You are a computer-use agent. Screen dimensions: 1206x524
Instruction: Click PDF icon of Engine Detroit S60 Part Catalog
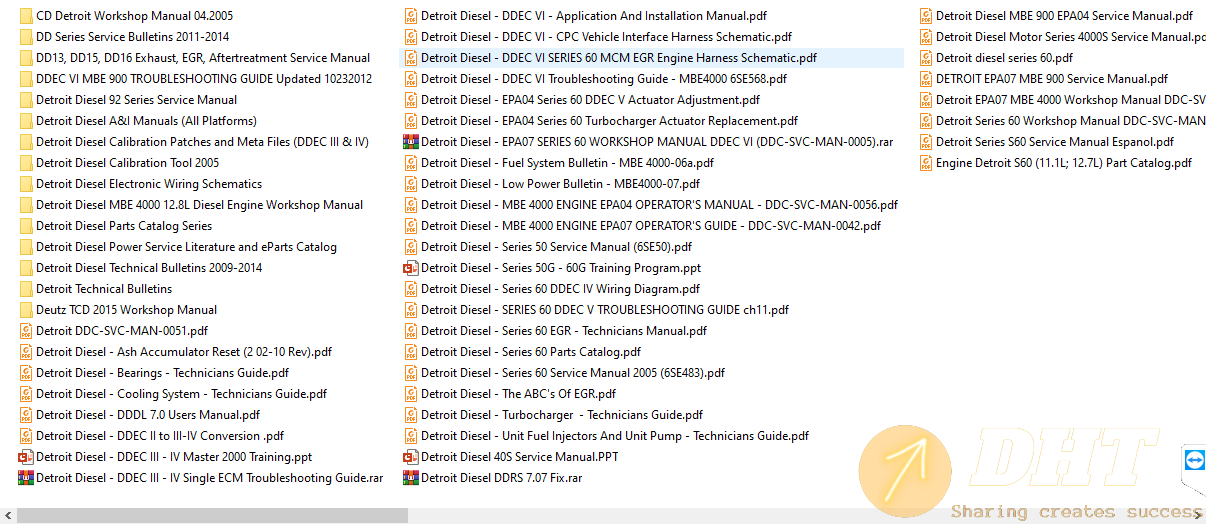point(926,163)
